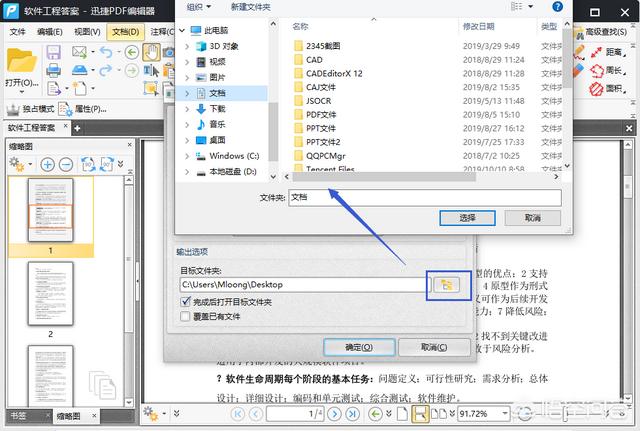640x431 pixels.
Task: Click the Cancel button in folder dialog
Action: (532, 217)
